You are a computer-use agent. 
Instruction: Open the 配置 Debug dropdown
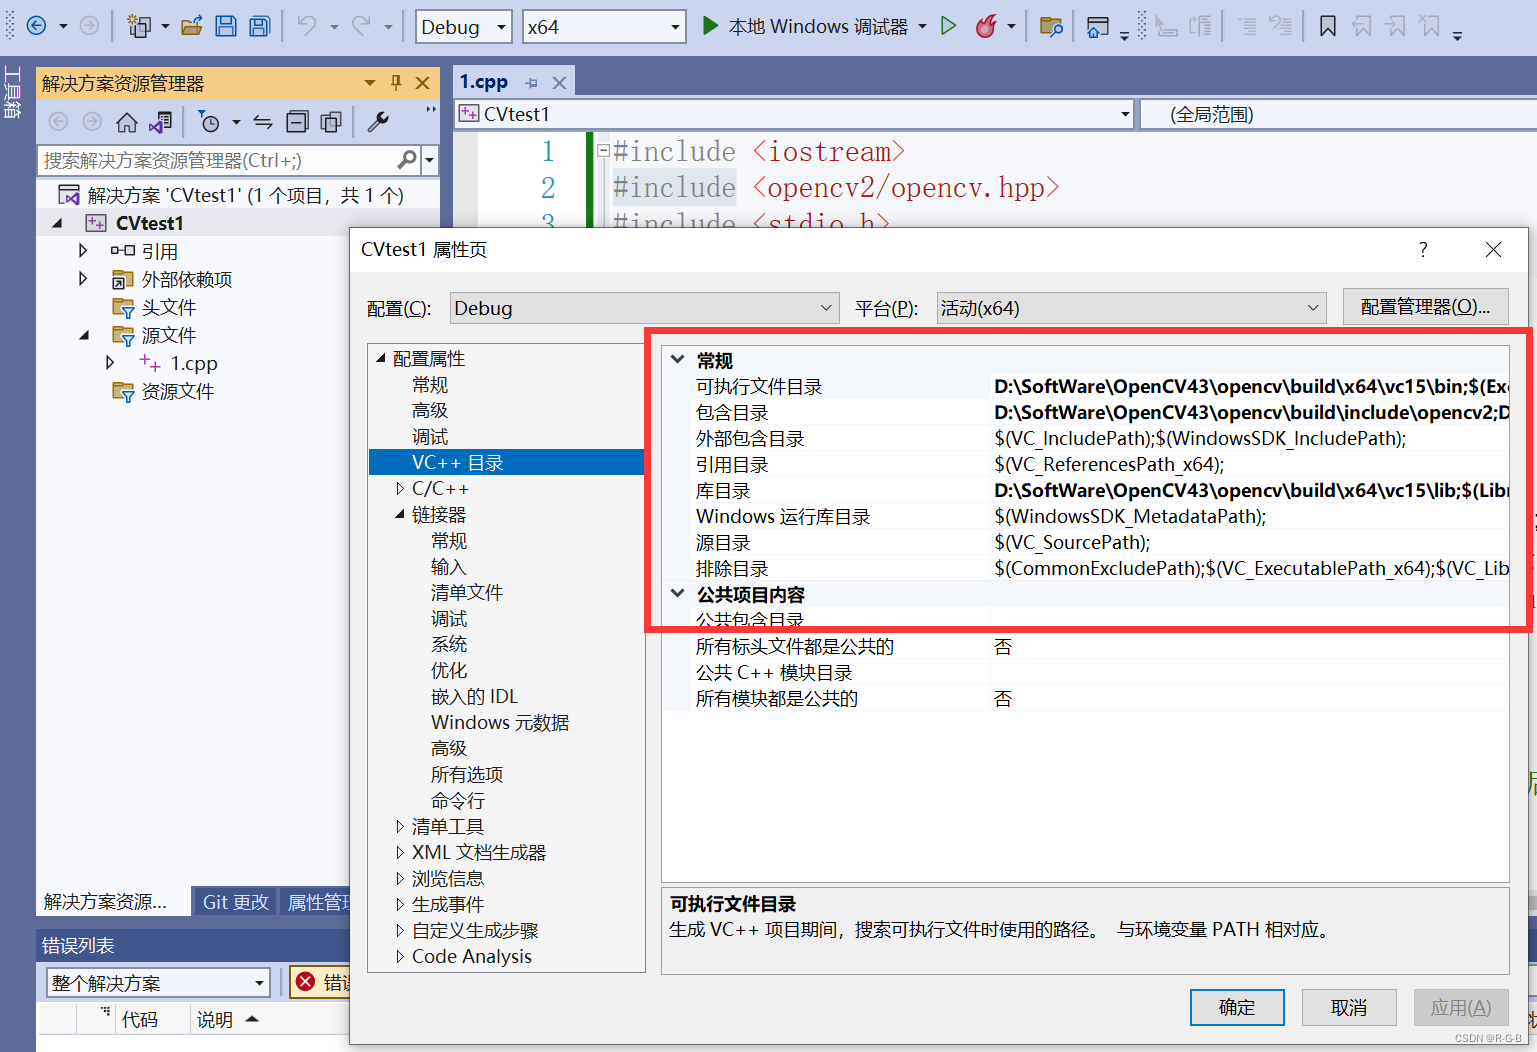(x=643, y=307)
